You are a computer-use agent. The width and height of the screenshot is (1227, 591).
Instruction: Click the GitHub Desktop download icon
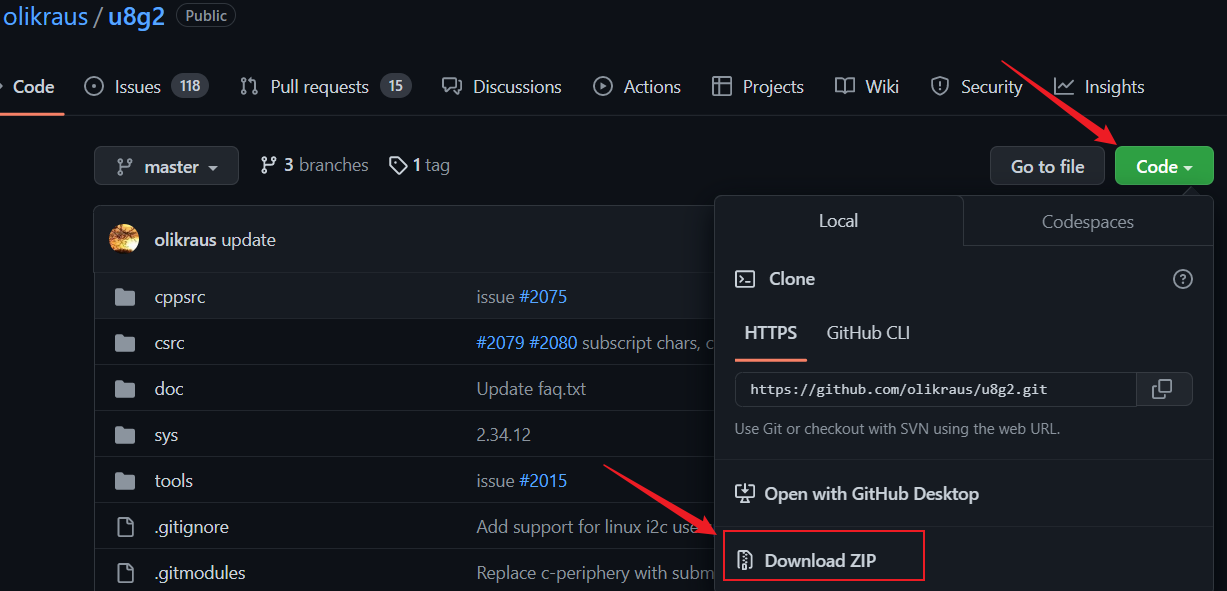[745, 493]
